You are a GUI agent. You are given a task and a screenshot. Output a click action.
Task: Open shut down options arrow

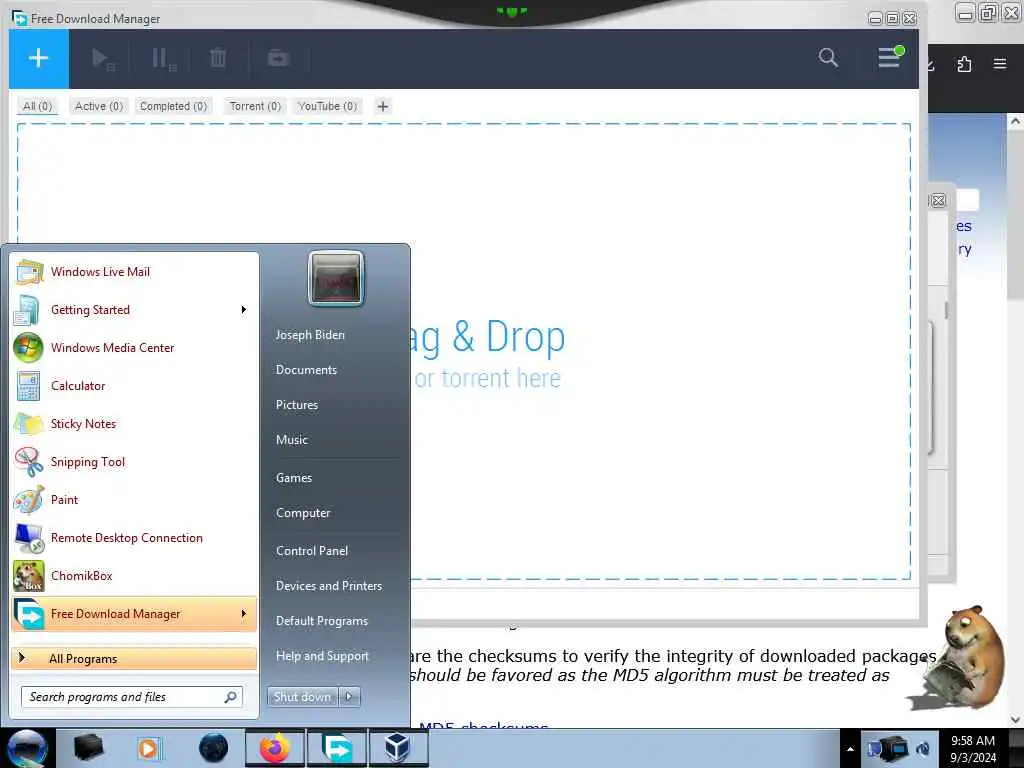349,697
